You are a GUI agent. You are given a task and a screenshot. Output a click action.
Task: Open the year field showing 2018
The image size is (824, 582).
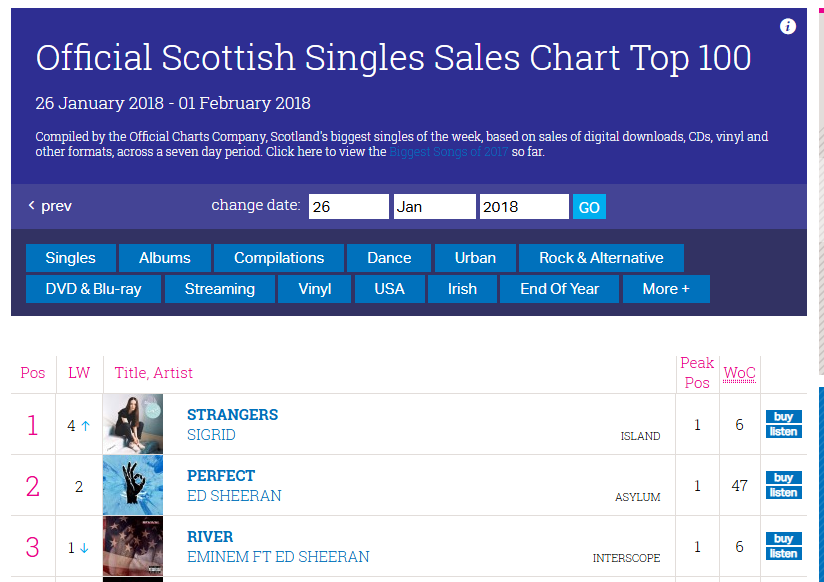point(524,207)
